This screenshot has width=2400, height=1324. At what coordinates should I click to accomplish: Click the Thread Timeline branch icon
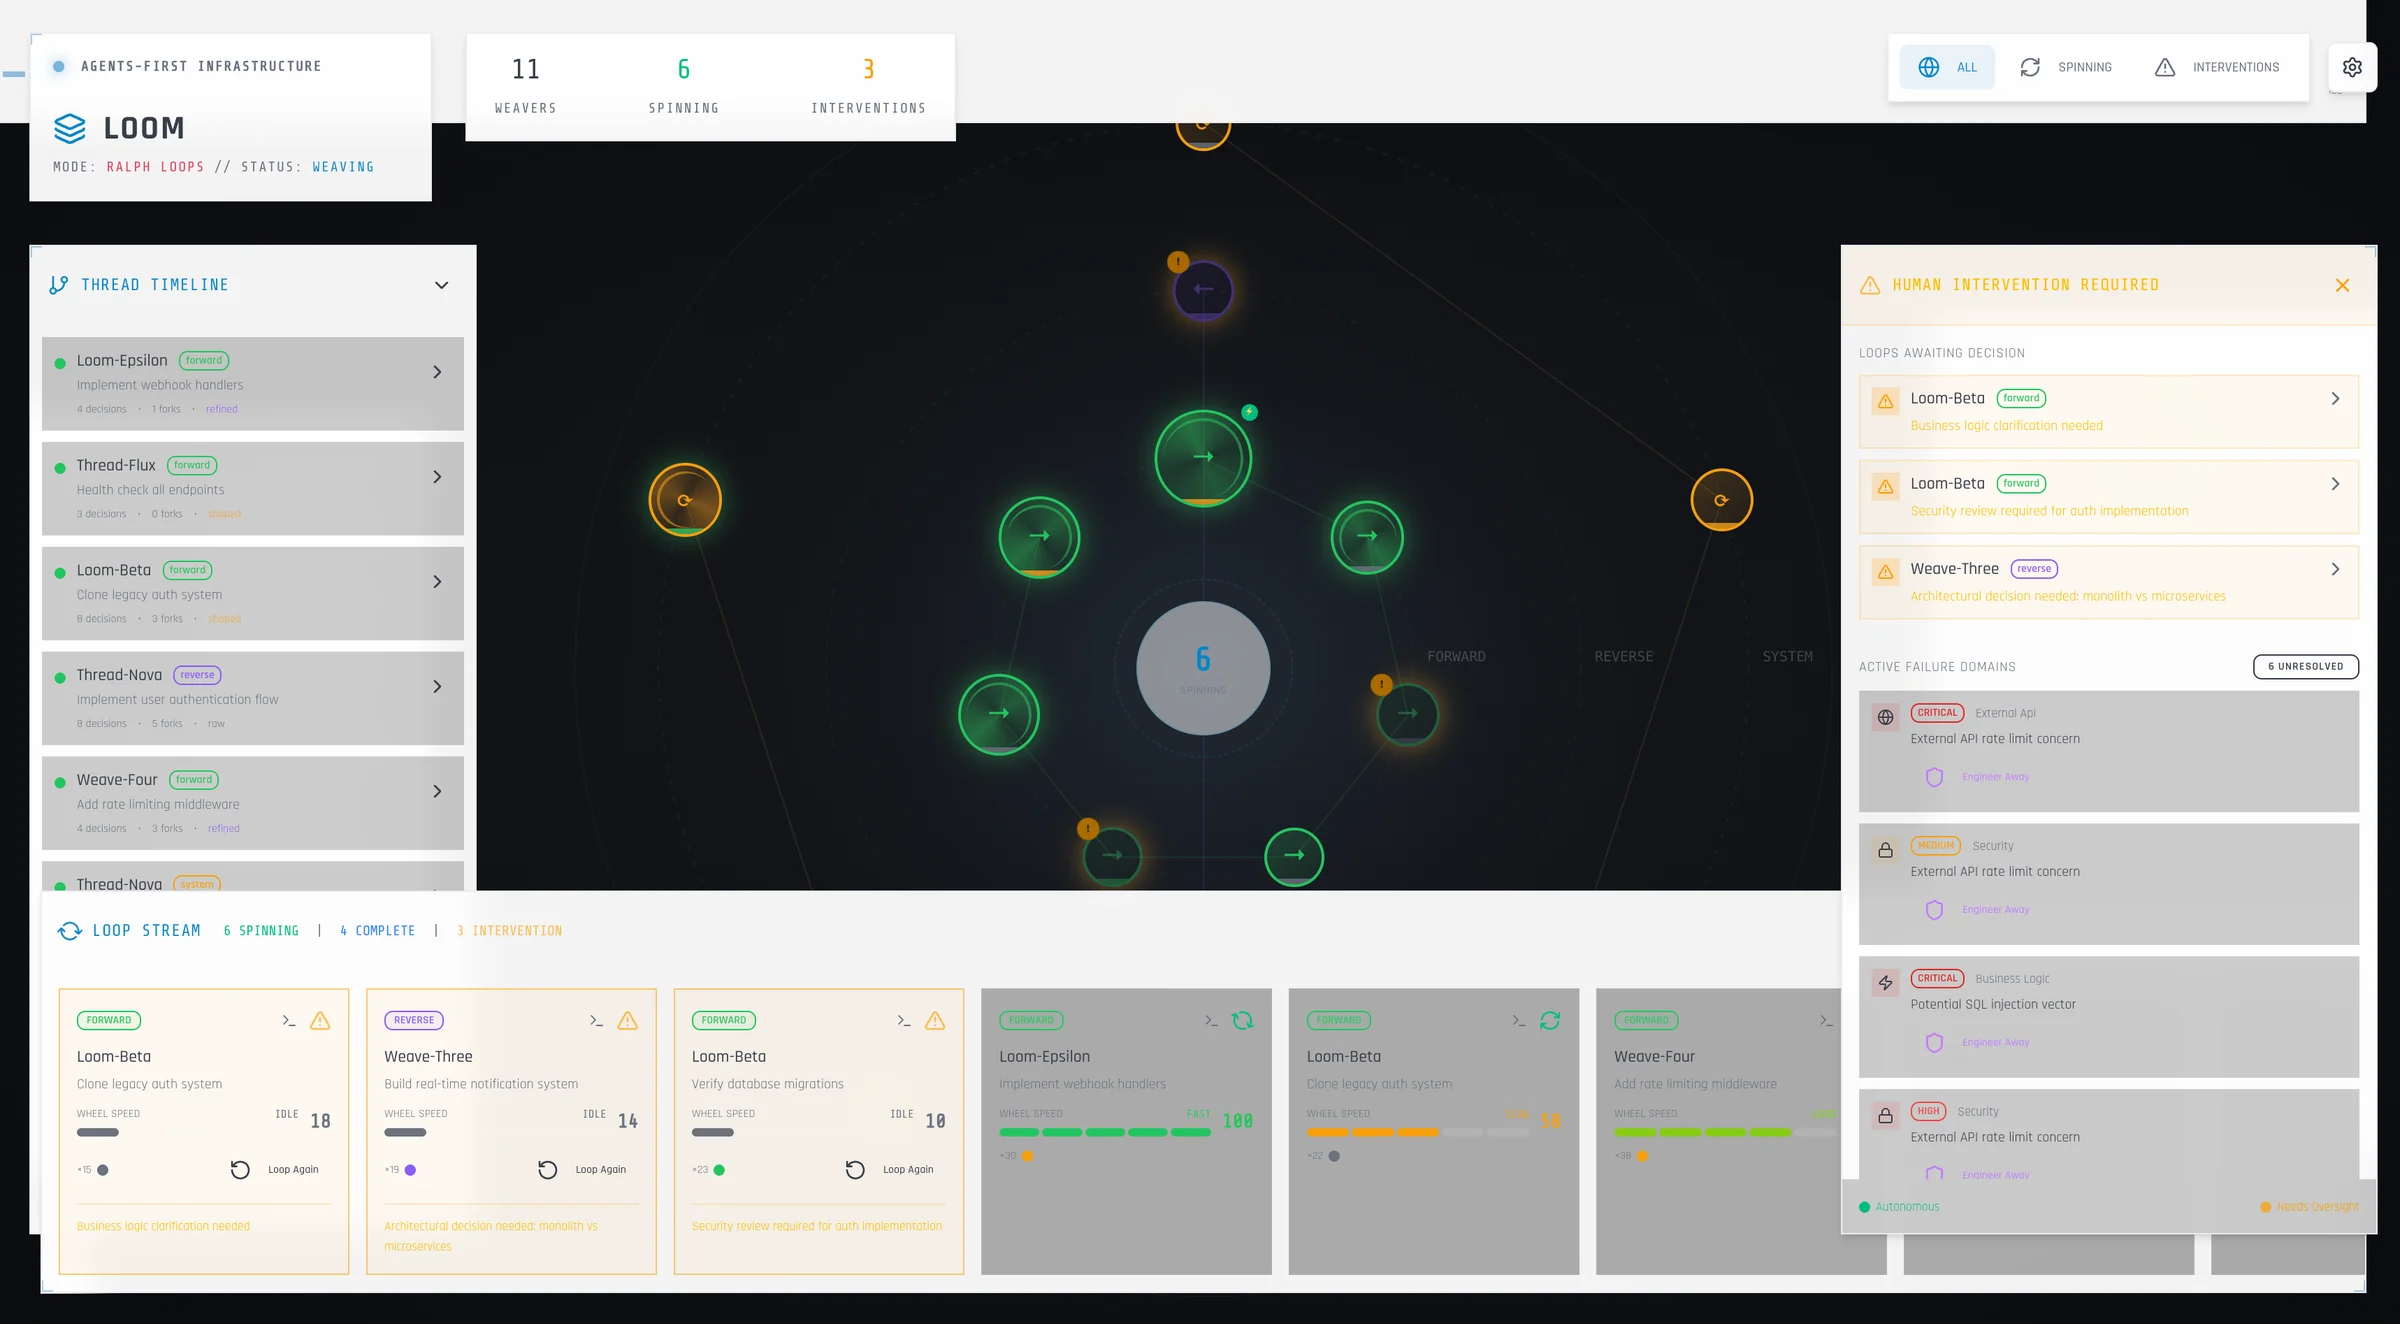[59, 285]
